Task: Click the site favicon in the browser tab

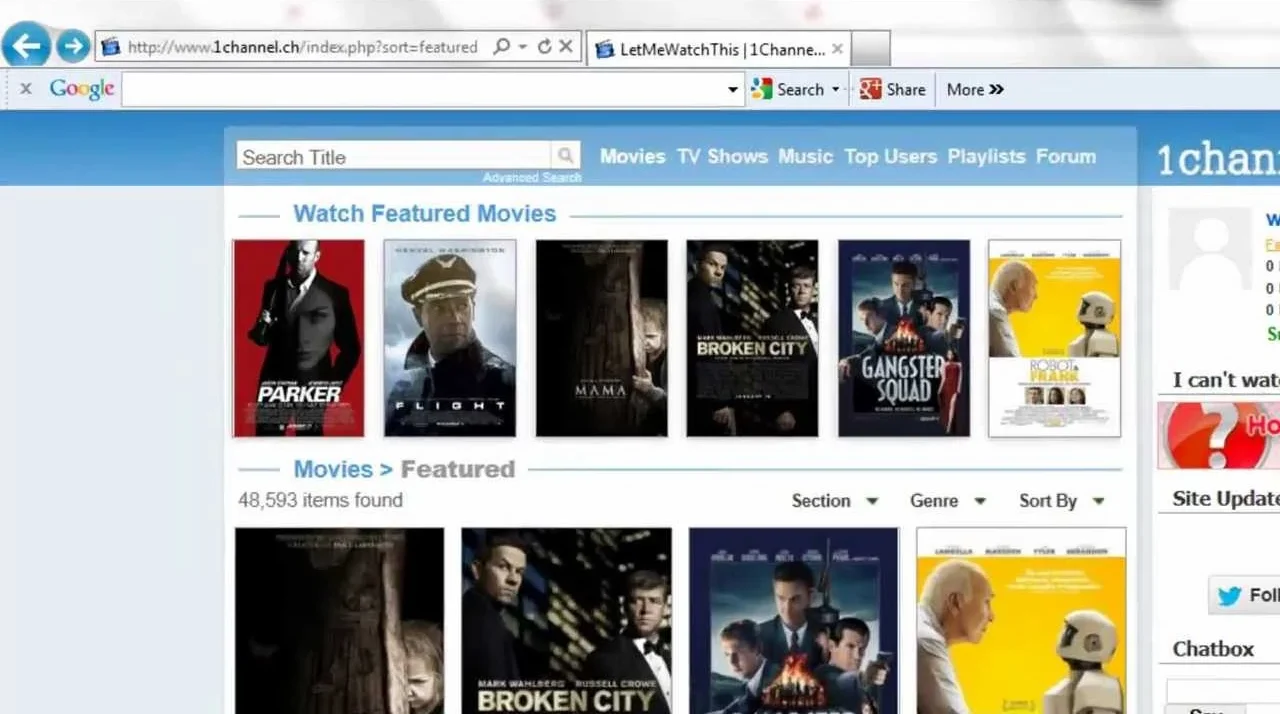Action: pos(606,47)
